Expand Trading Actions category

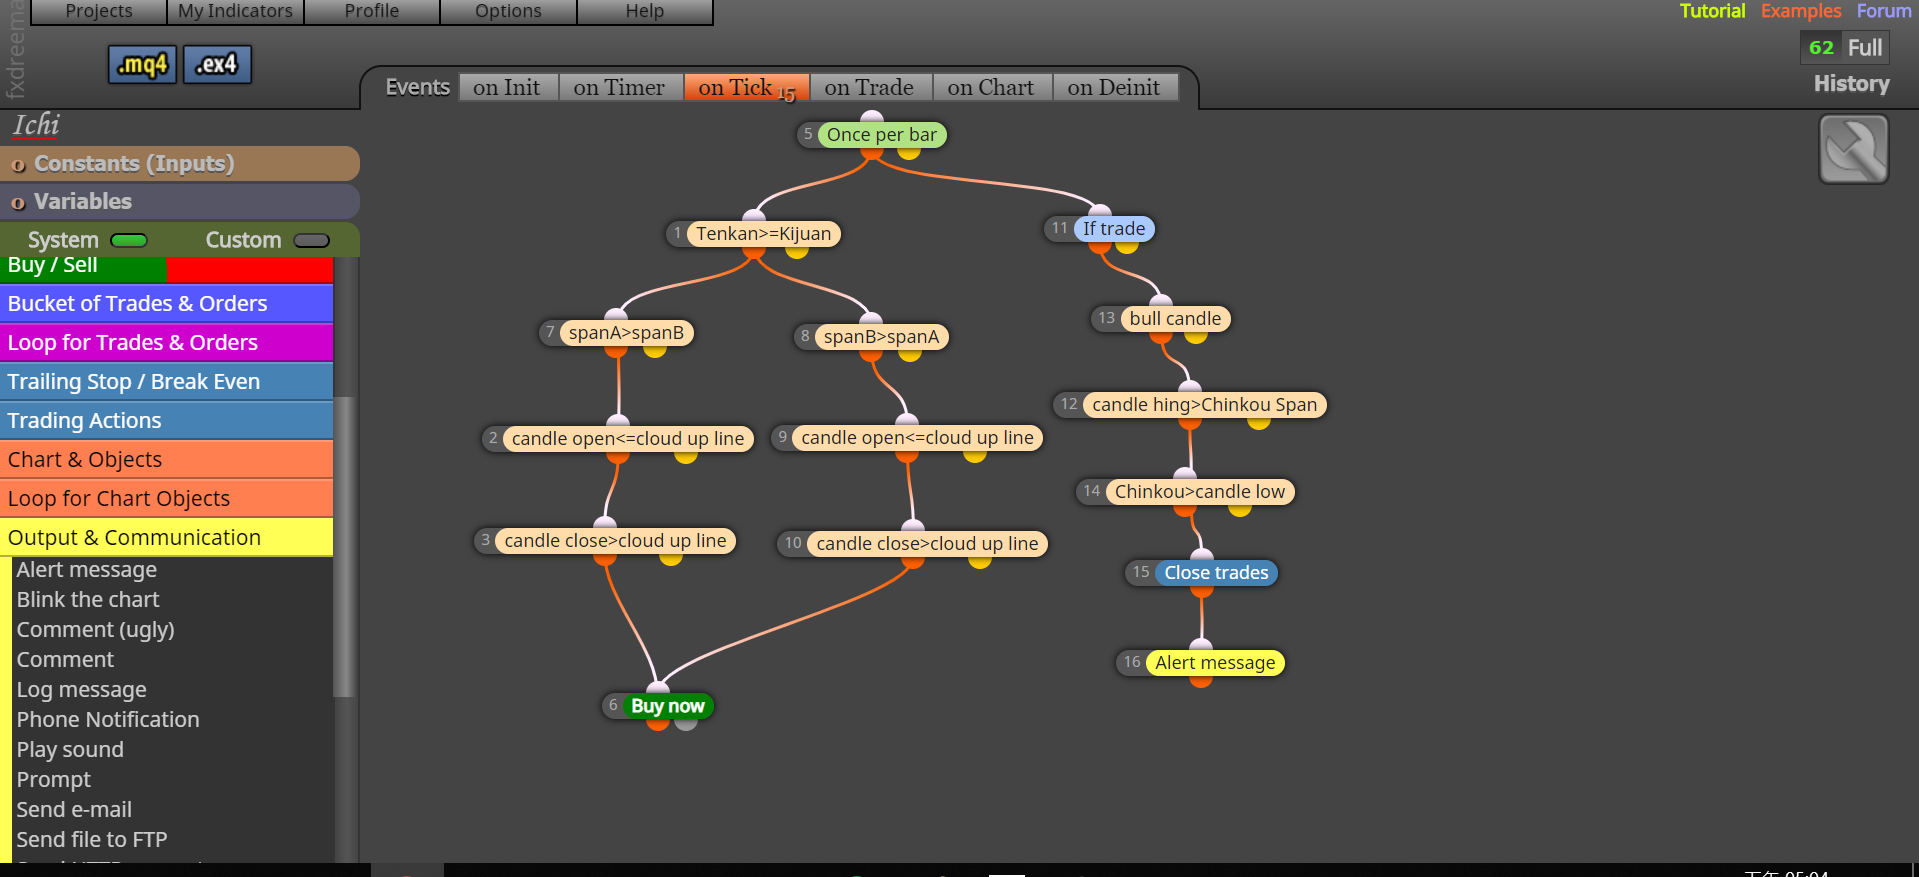coord(166,421)
